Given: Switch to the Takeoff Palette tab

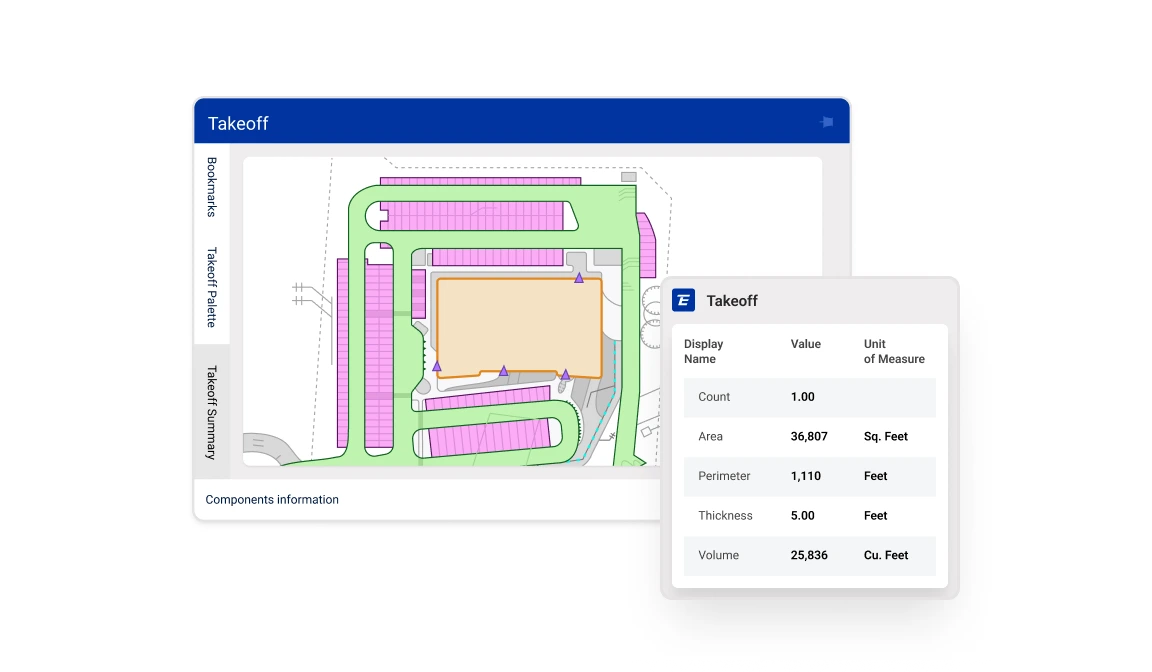Looking at the screenshot, I should 212,287.
